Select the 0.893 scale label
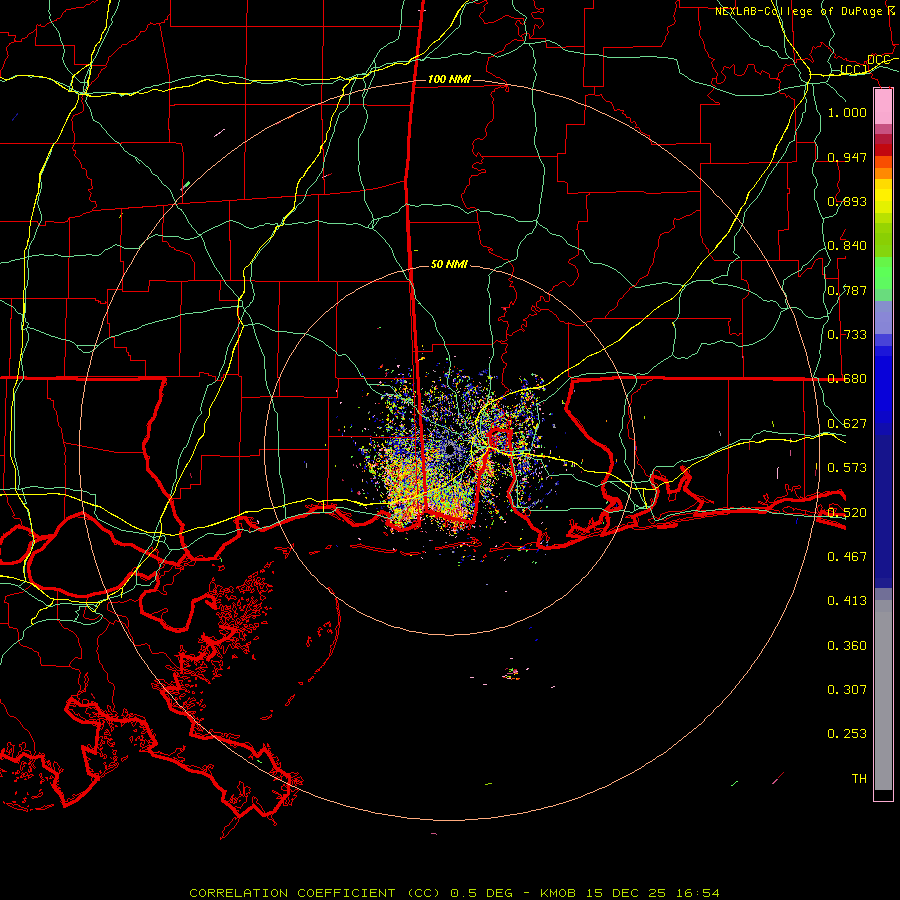 (847, 201)
